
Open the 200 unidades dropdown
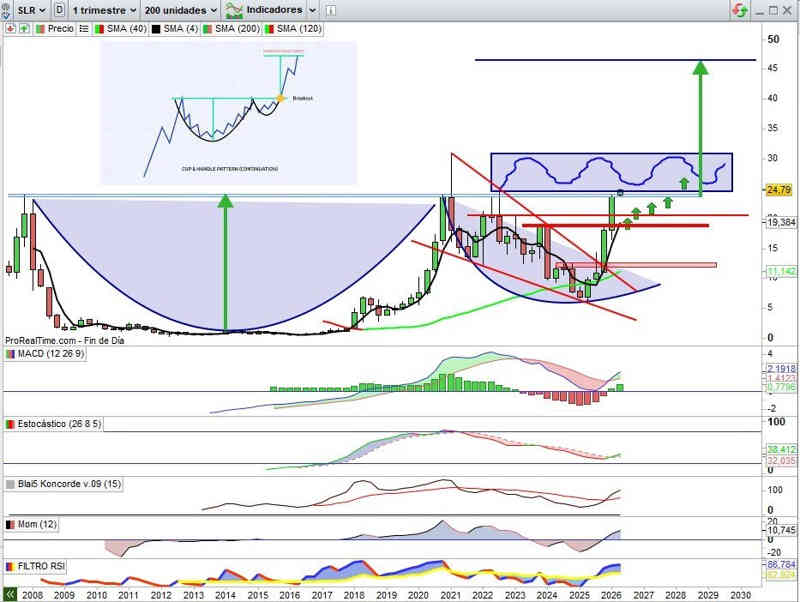point(181,10)
